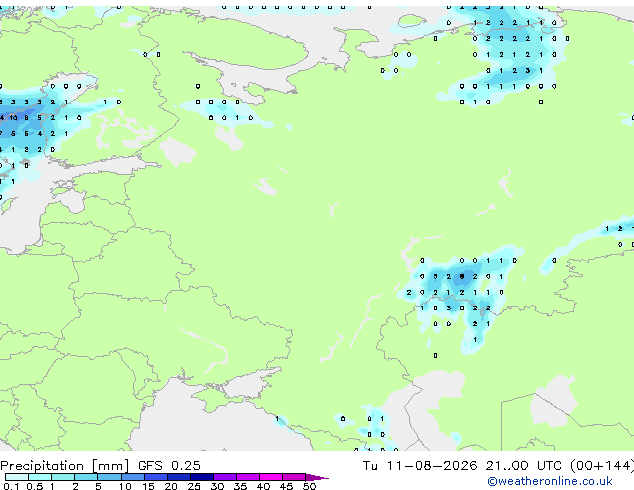Open the weatheronline.co.uk link
634x490 pixels.
click(550, 481)
